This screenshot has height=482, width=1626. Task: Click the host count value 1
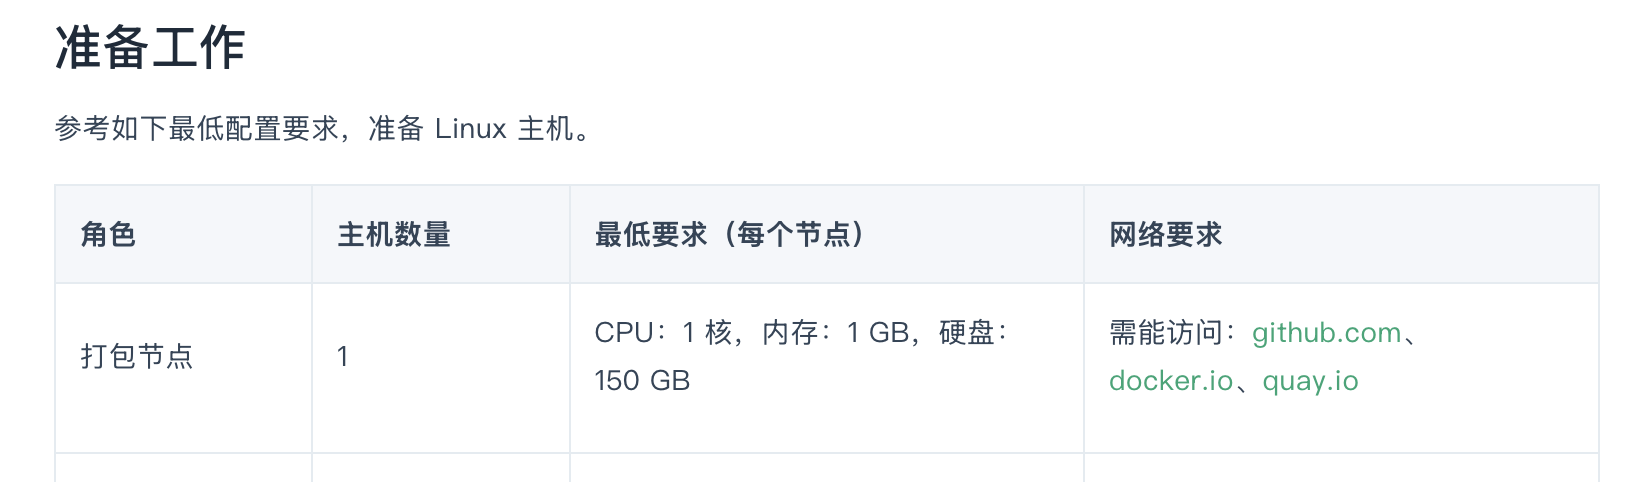(x=343, y=357)
